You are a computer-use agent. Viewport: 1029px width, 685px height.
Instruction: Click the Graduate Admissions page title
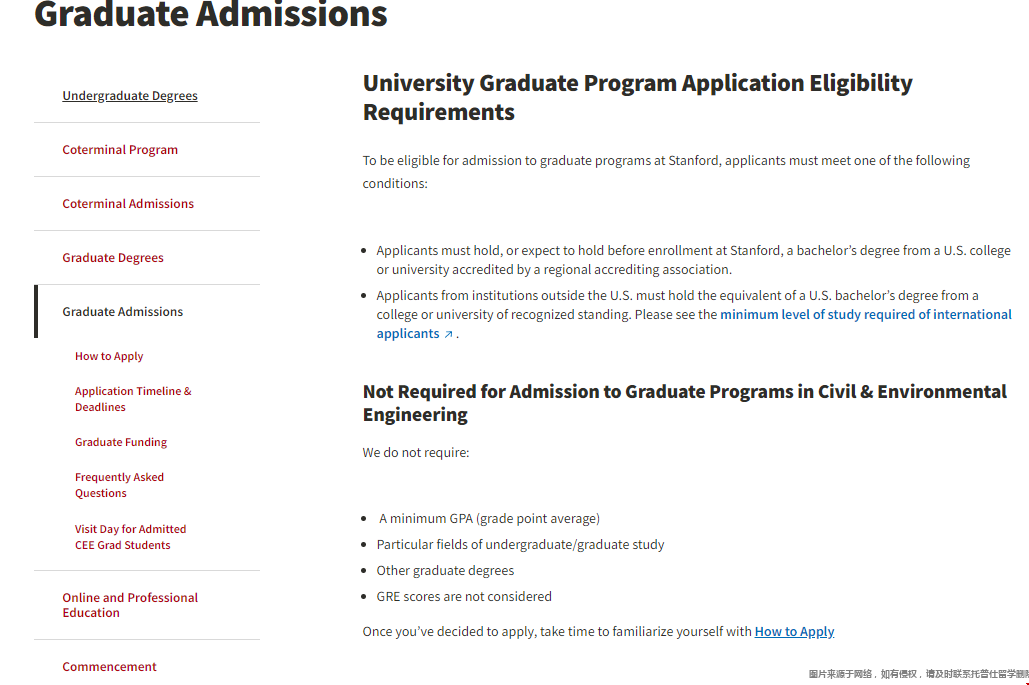[211, 15]
